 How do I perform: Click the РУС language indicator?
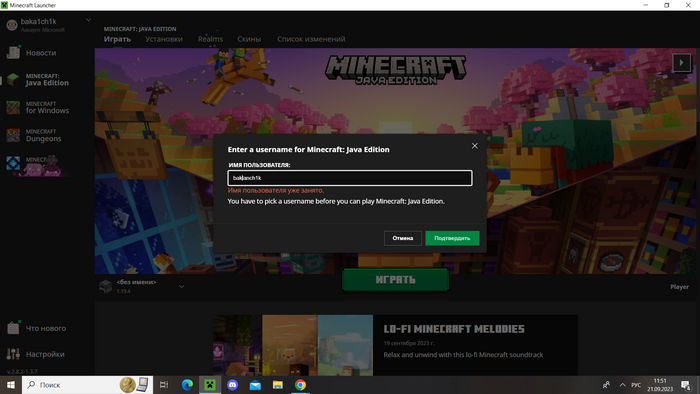coord(636,385)
